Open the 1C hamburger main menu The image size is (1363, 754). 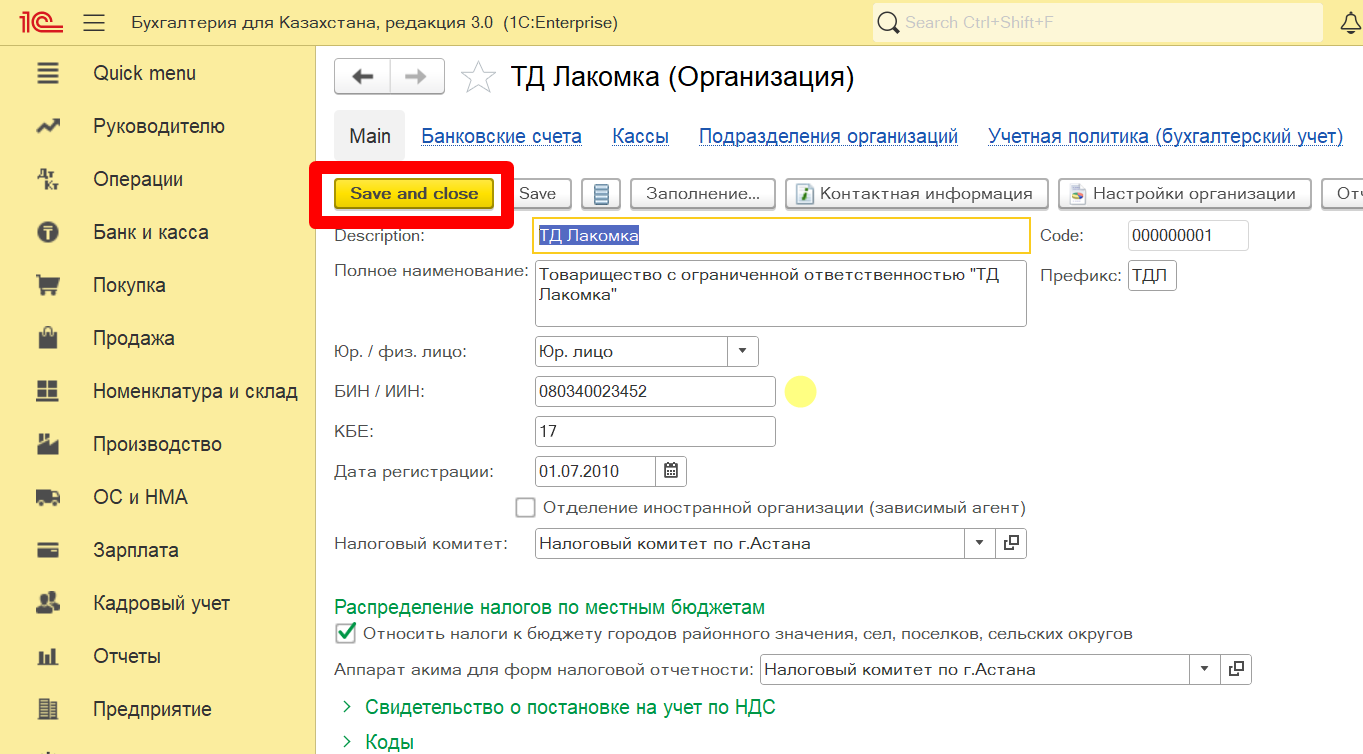94,23
